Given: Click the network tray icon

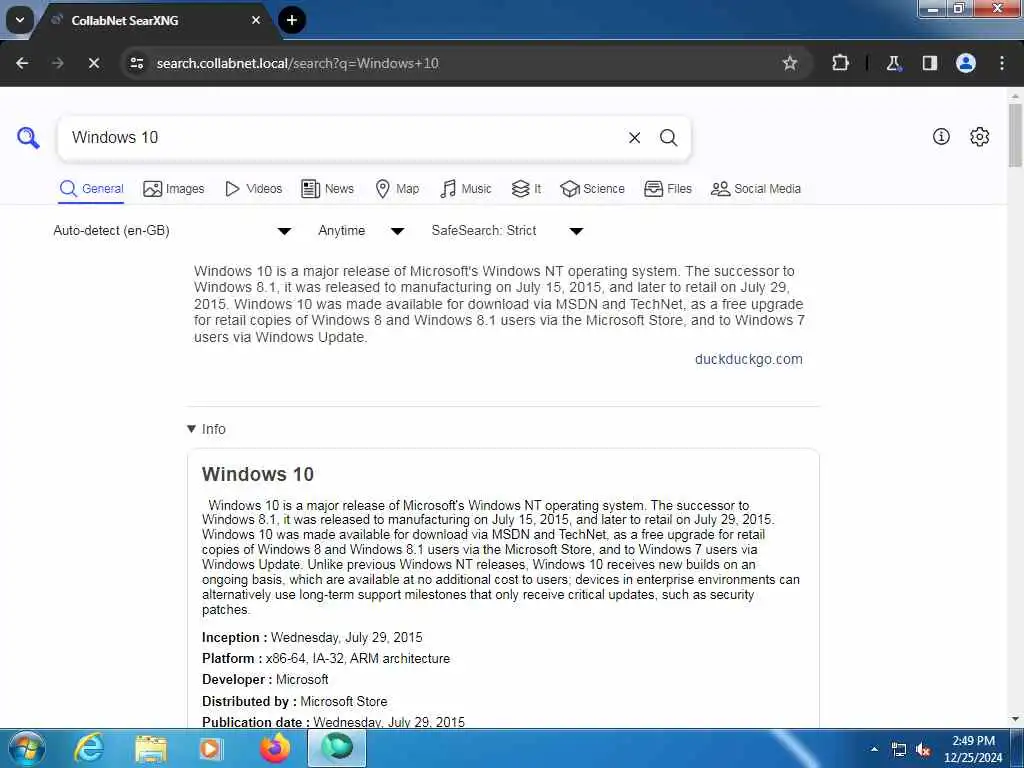Looking at the screenshot, I should click(899, 750).
